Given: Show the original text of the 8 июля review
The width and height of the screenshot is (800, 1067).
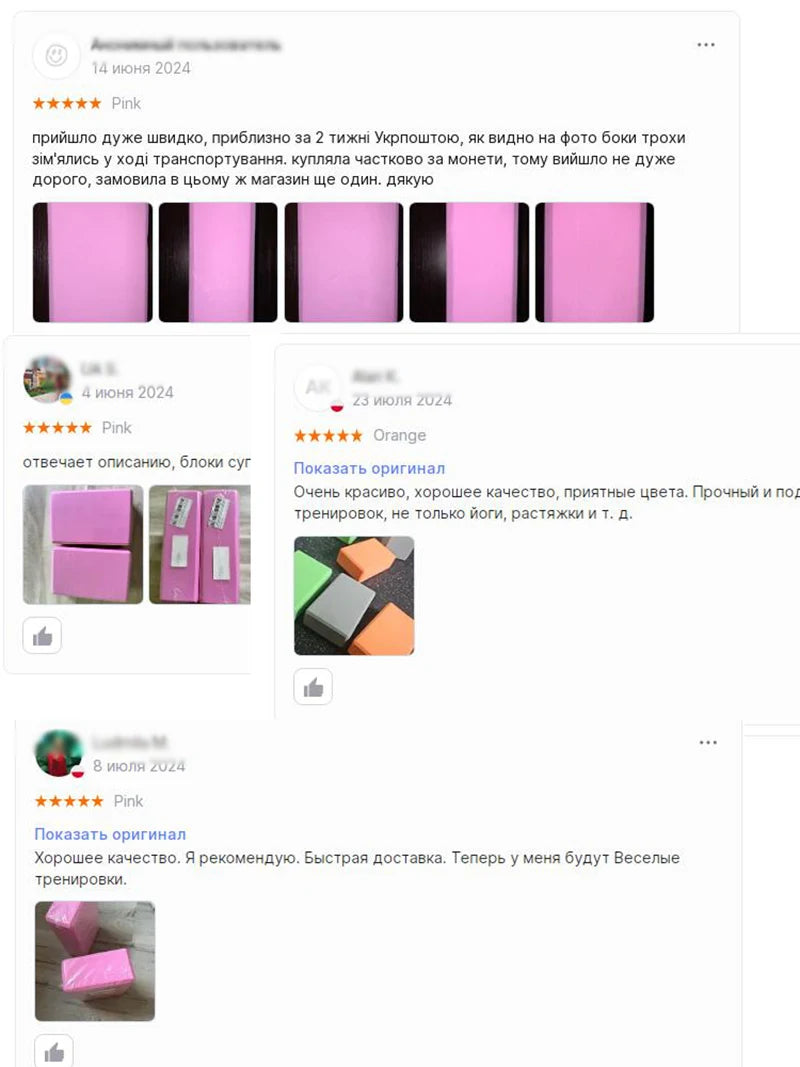Looking at the screenshot, I should pyautogui.click(x=110, y=834).
